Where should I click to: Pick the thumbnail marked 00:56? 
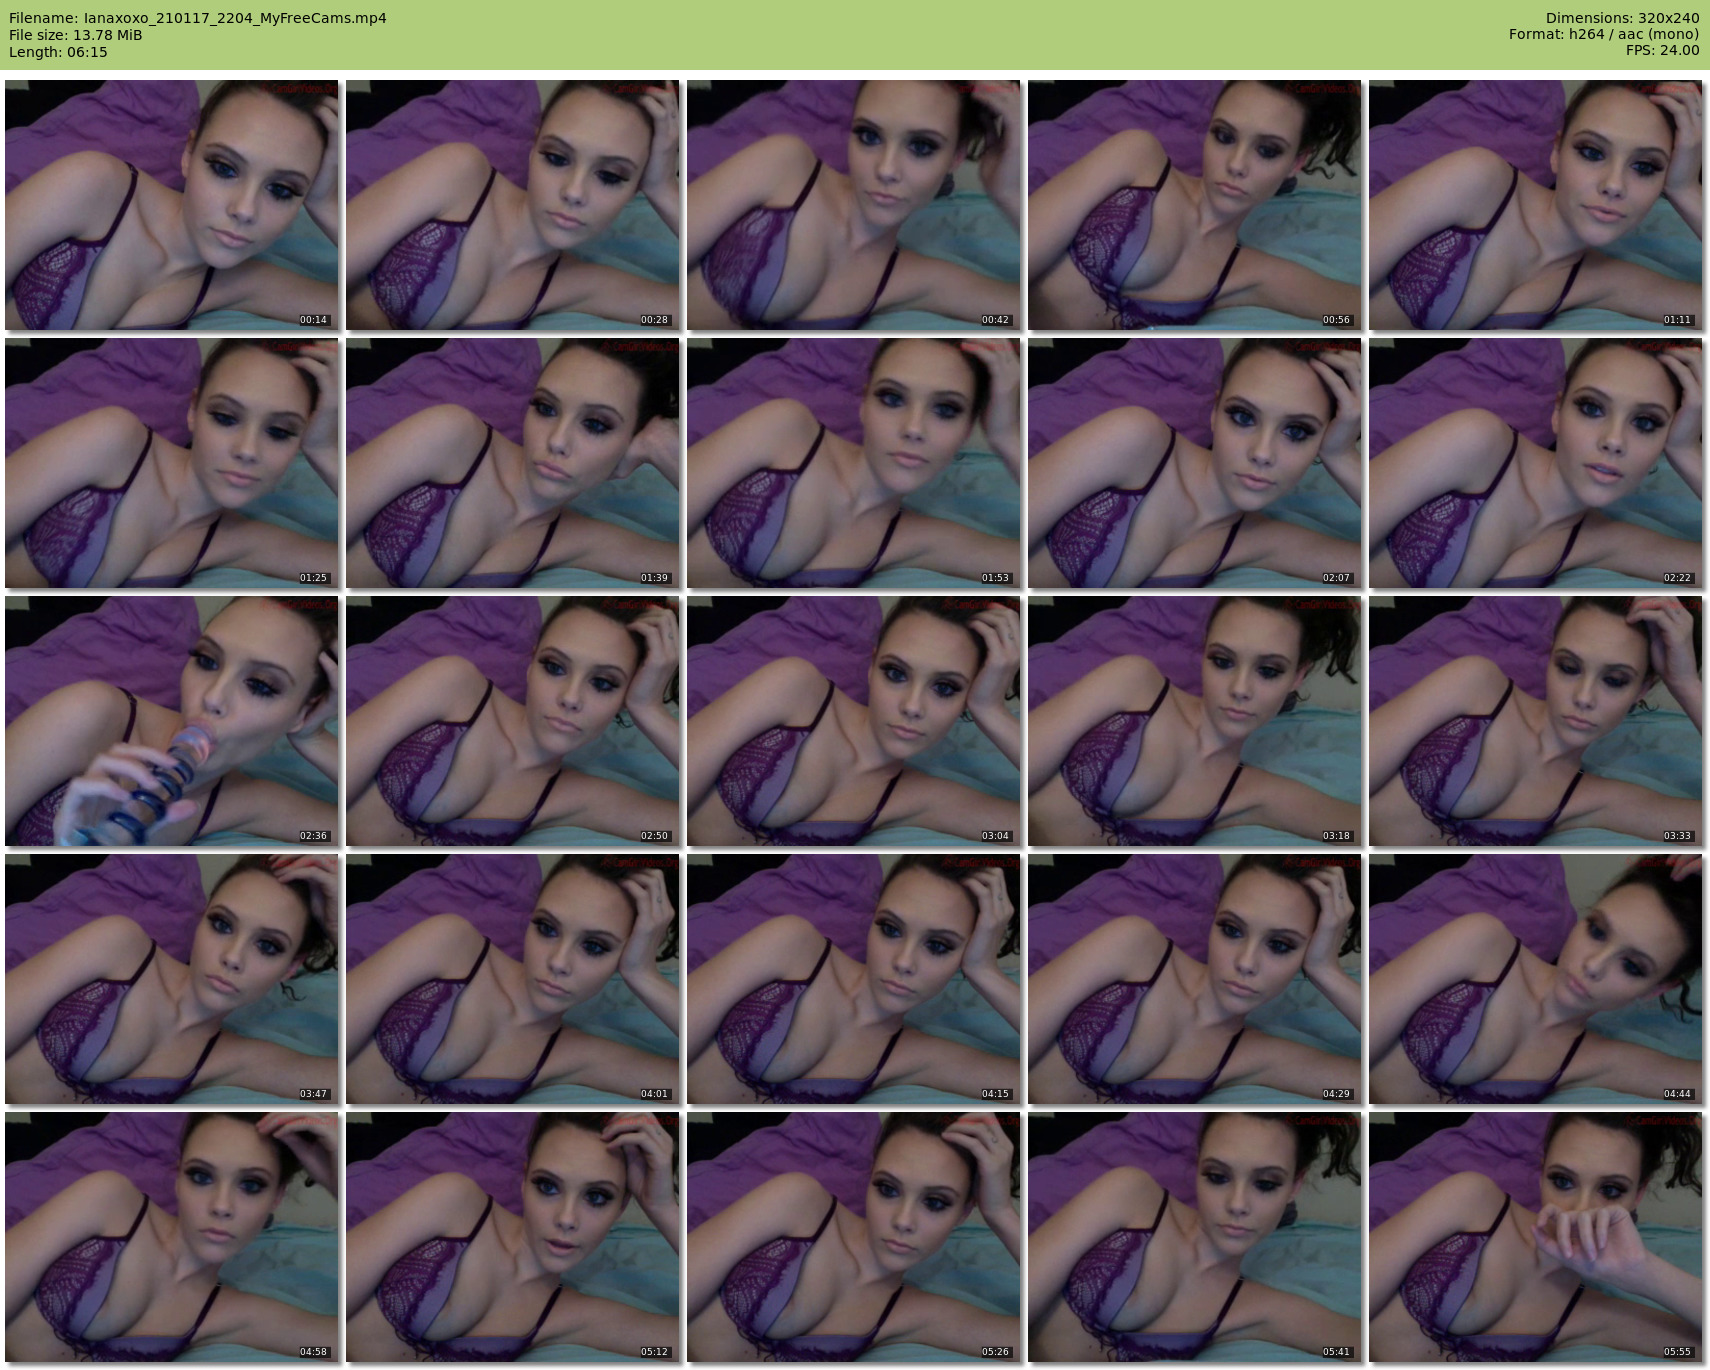pyautogui.click(x=1194, y=205)
